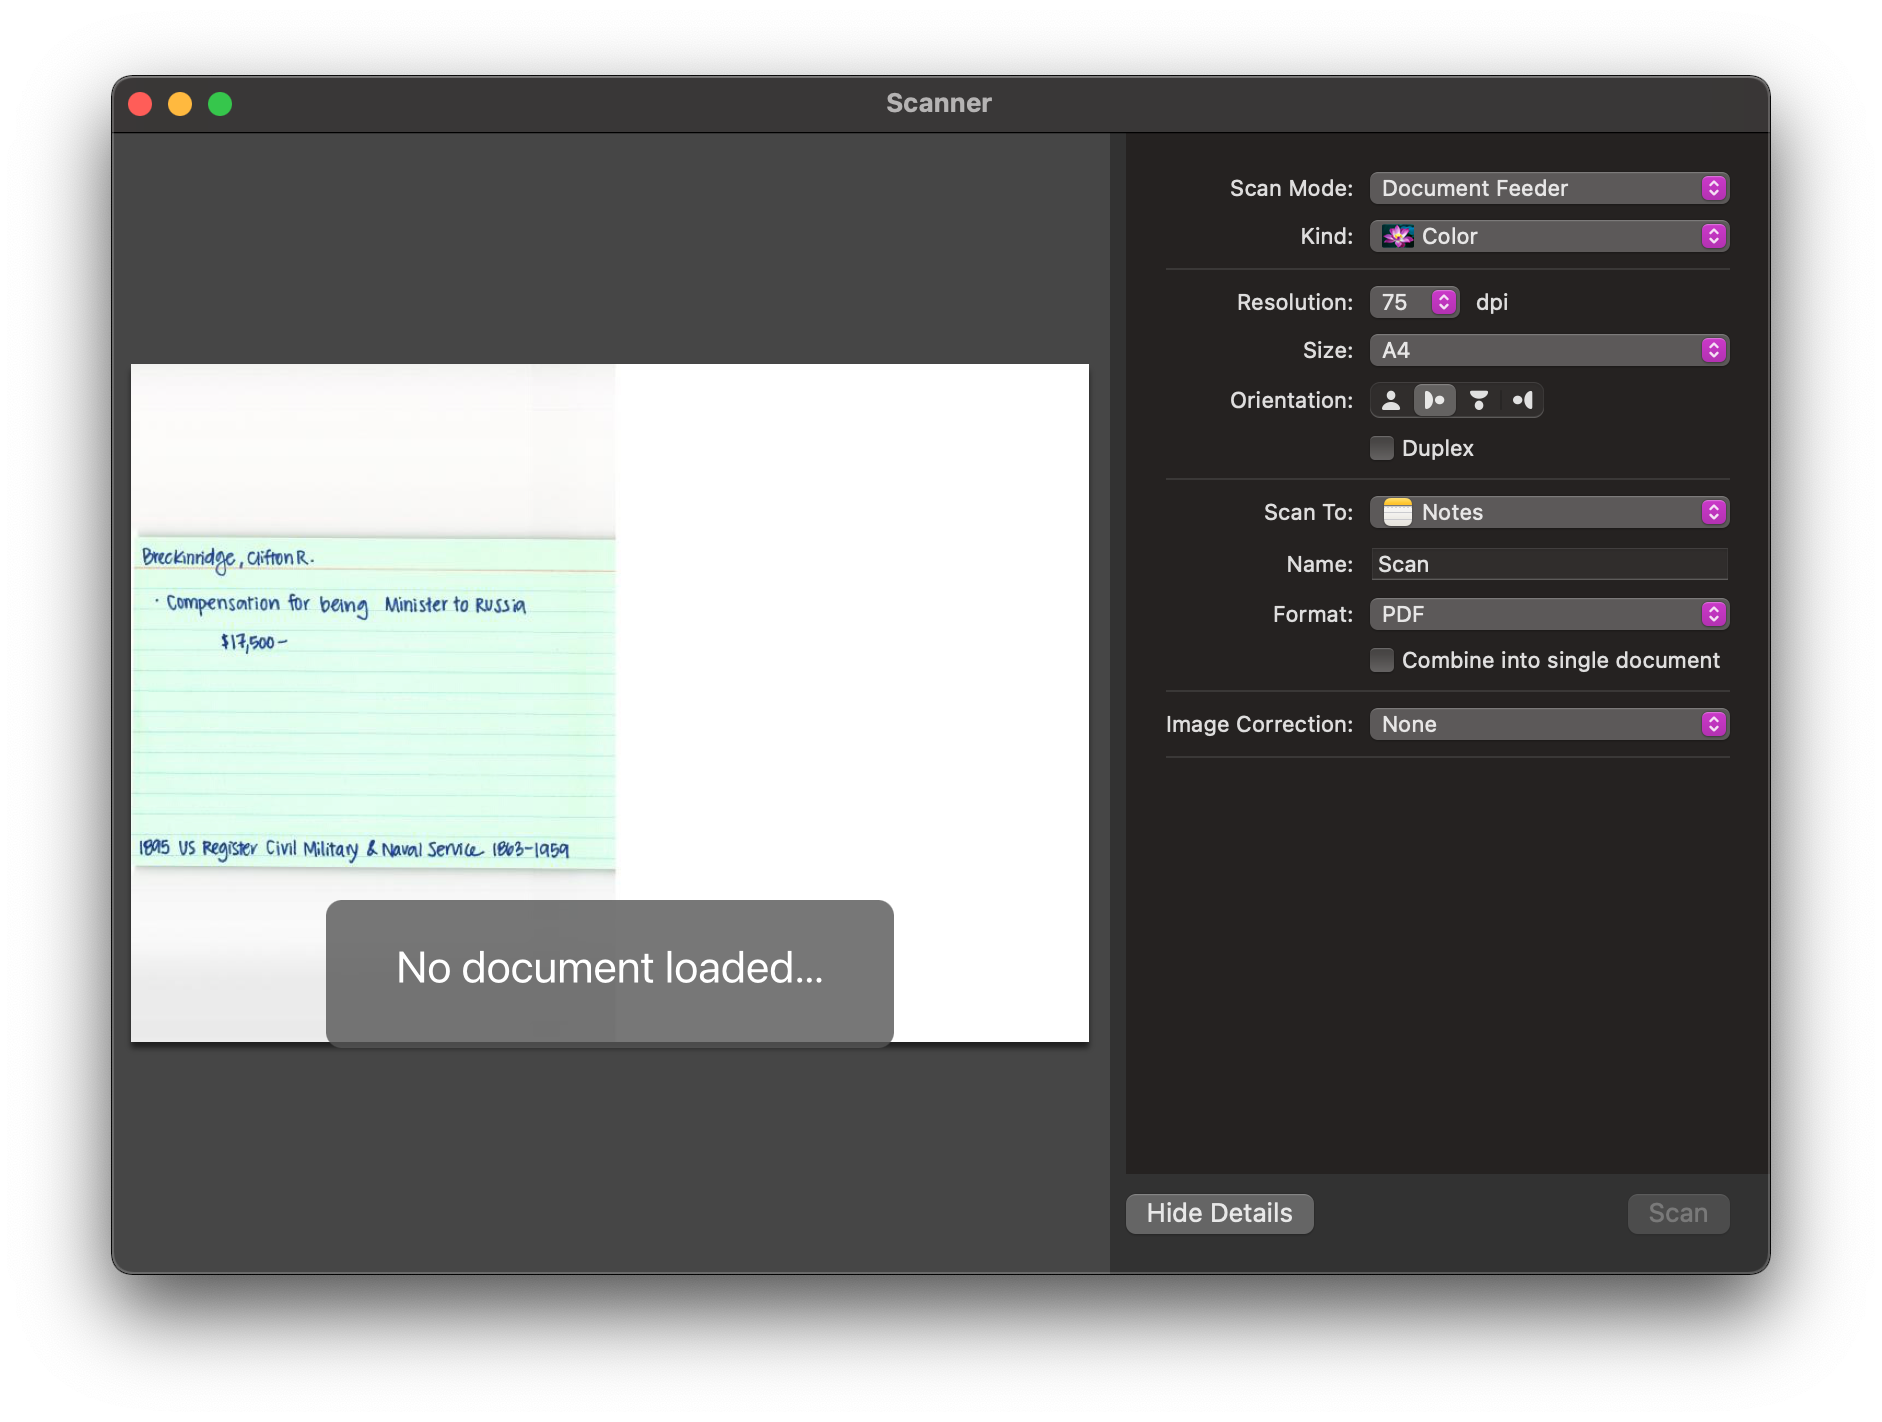Toggle landscape orientation in the segmented control

pyautogui.click(x=1434, y=400)
